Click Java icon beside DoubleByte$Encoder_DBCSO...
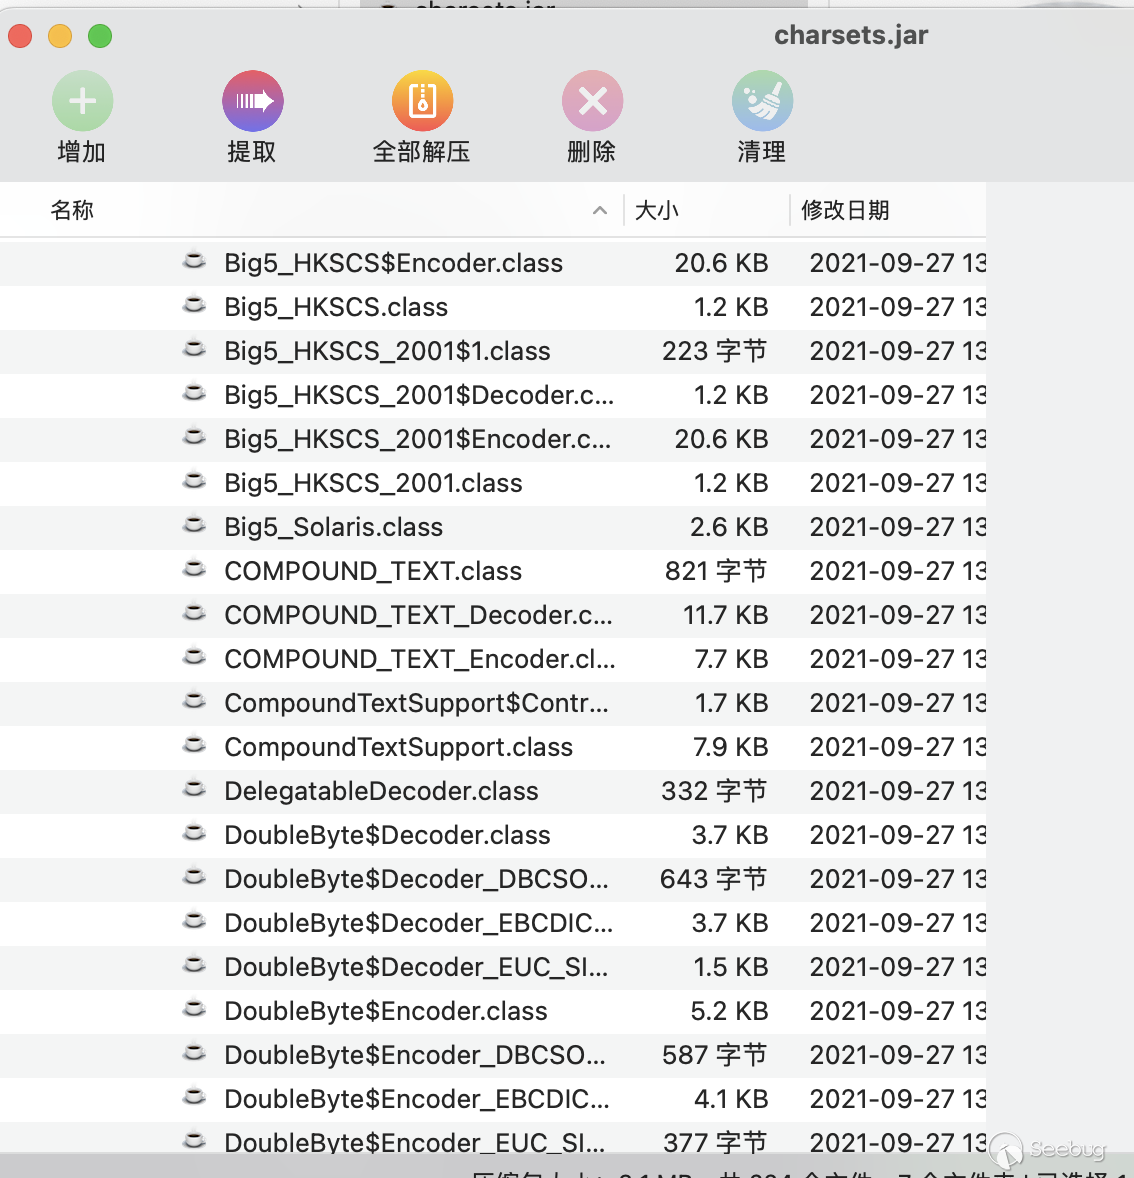 pyautogui.click(x=195, y=1052)
